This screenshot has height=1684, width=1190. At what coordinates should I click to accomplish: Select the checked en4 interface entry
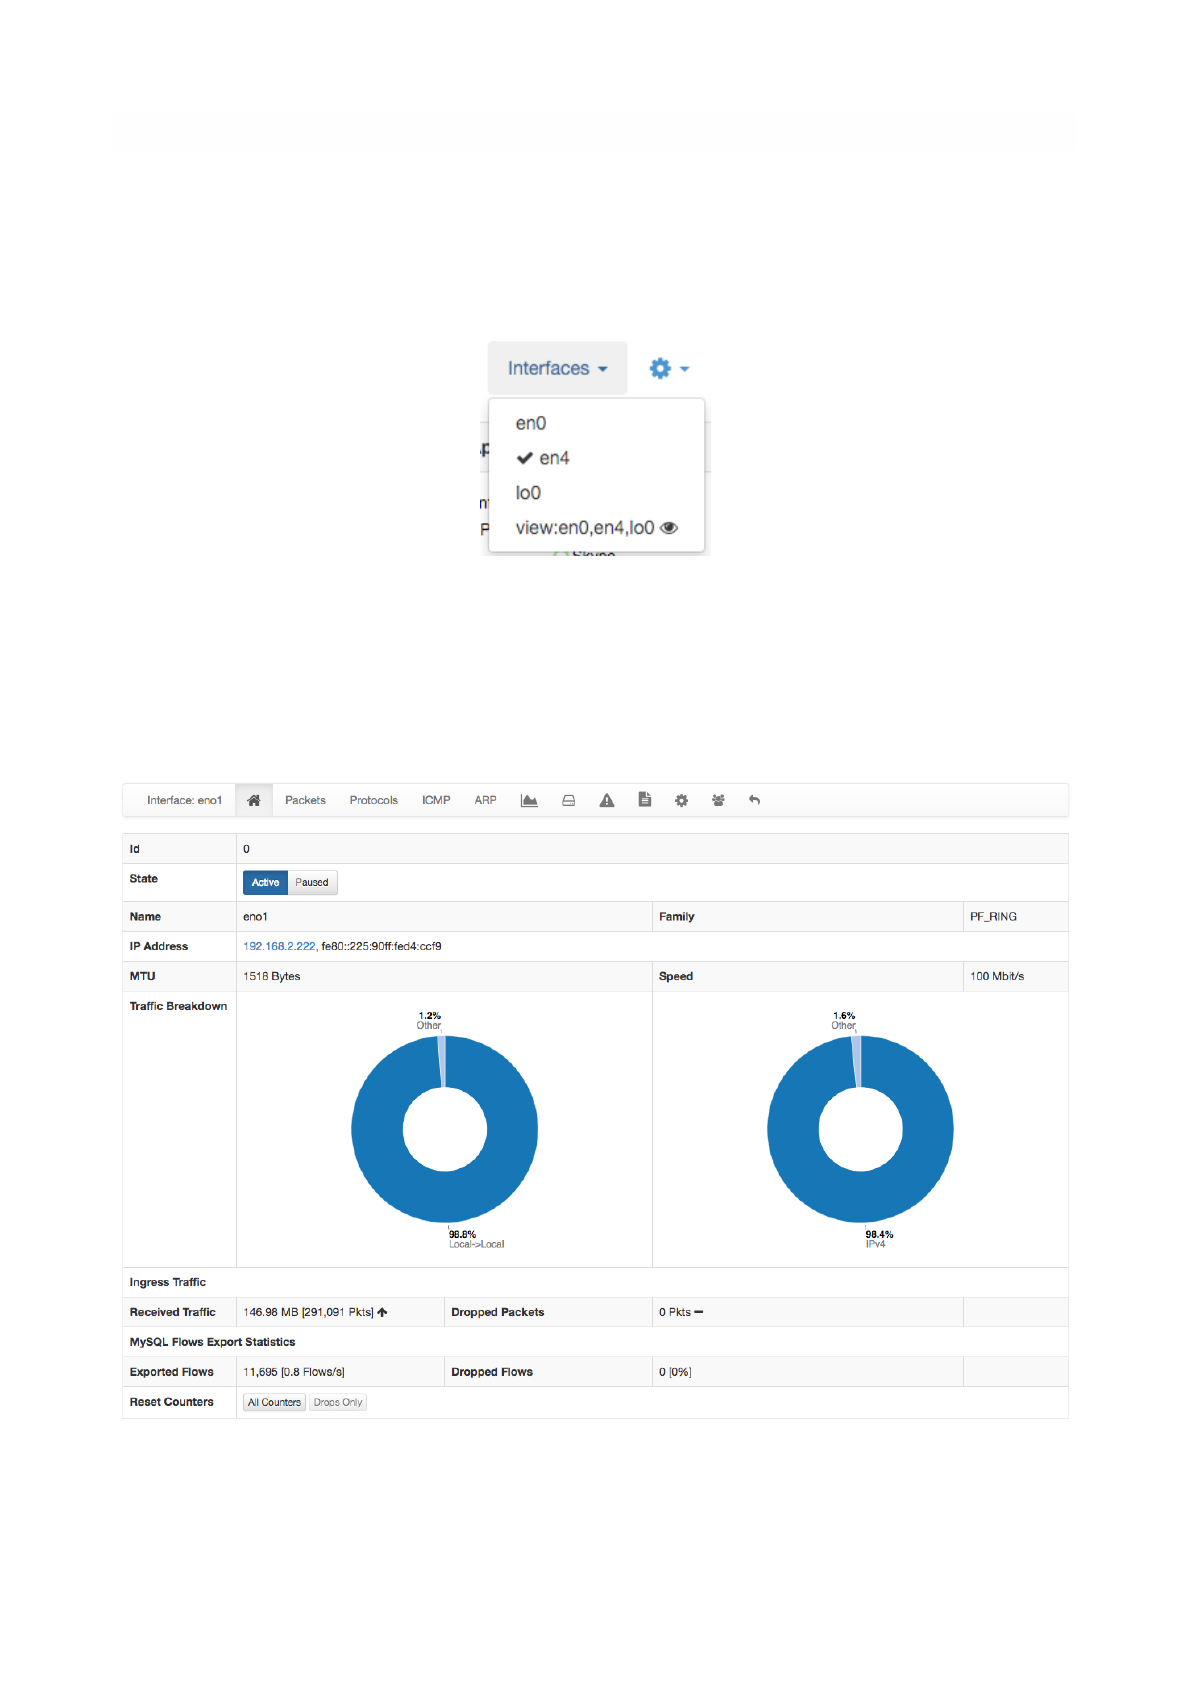pyautogui.click(x=543, y=458)
